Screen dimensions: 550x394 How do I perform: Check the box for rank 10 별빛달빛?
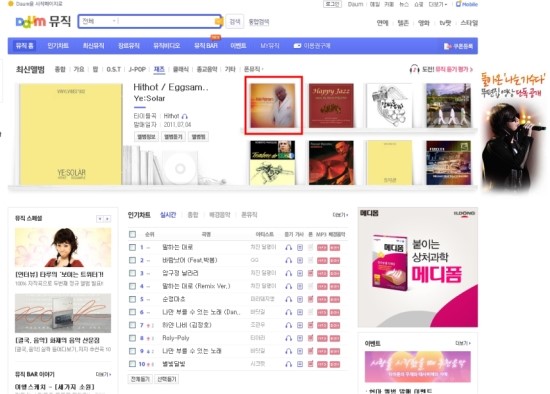tap(132, 364)
